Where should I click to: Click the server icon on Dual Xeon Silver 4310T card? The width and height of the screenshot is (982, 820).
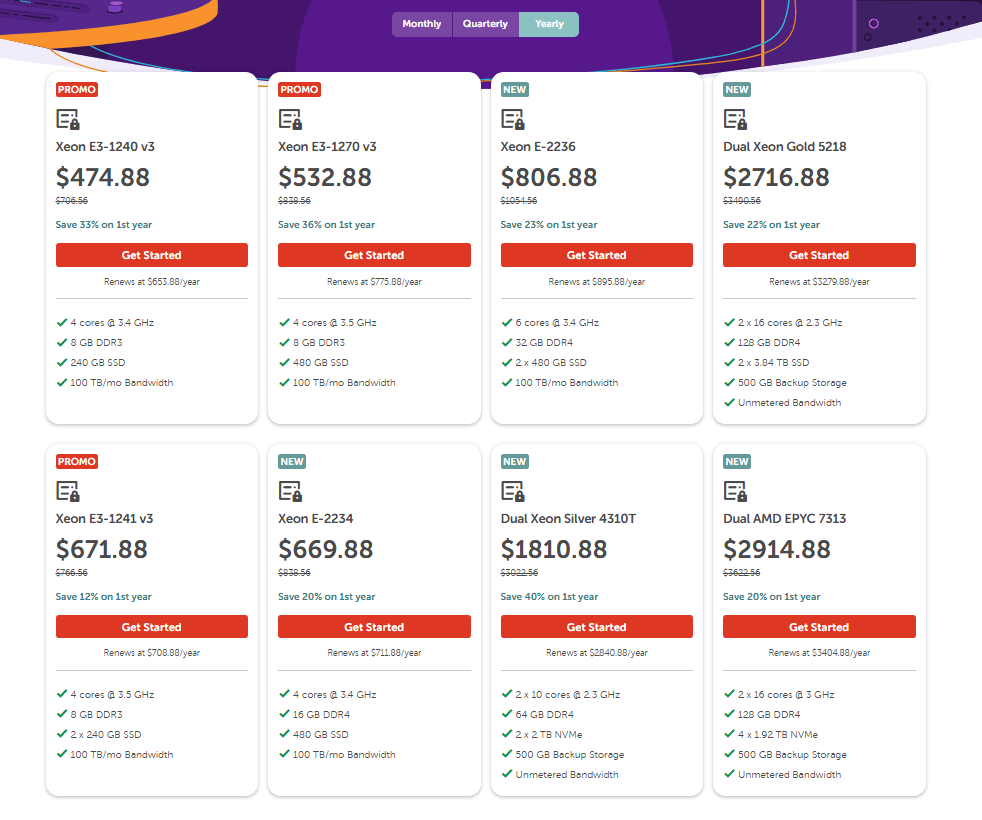tap(513, 490)
